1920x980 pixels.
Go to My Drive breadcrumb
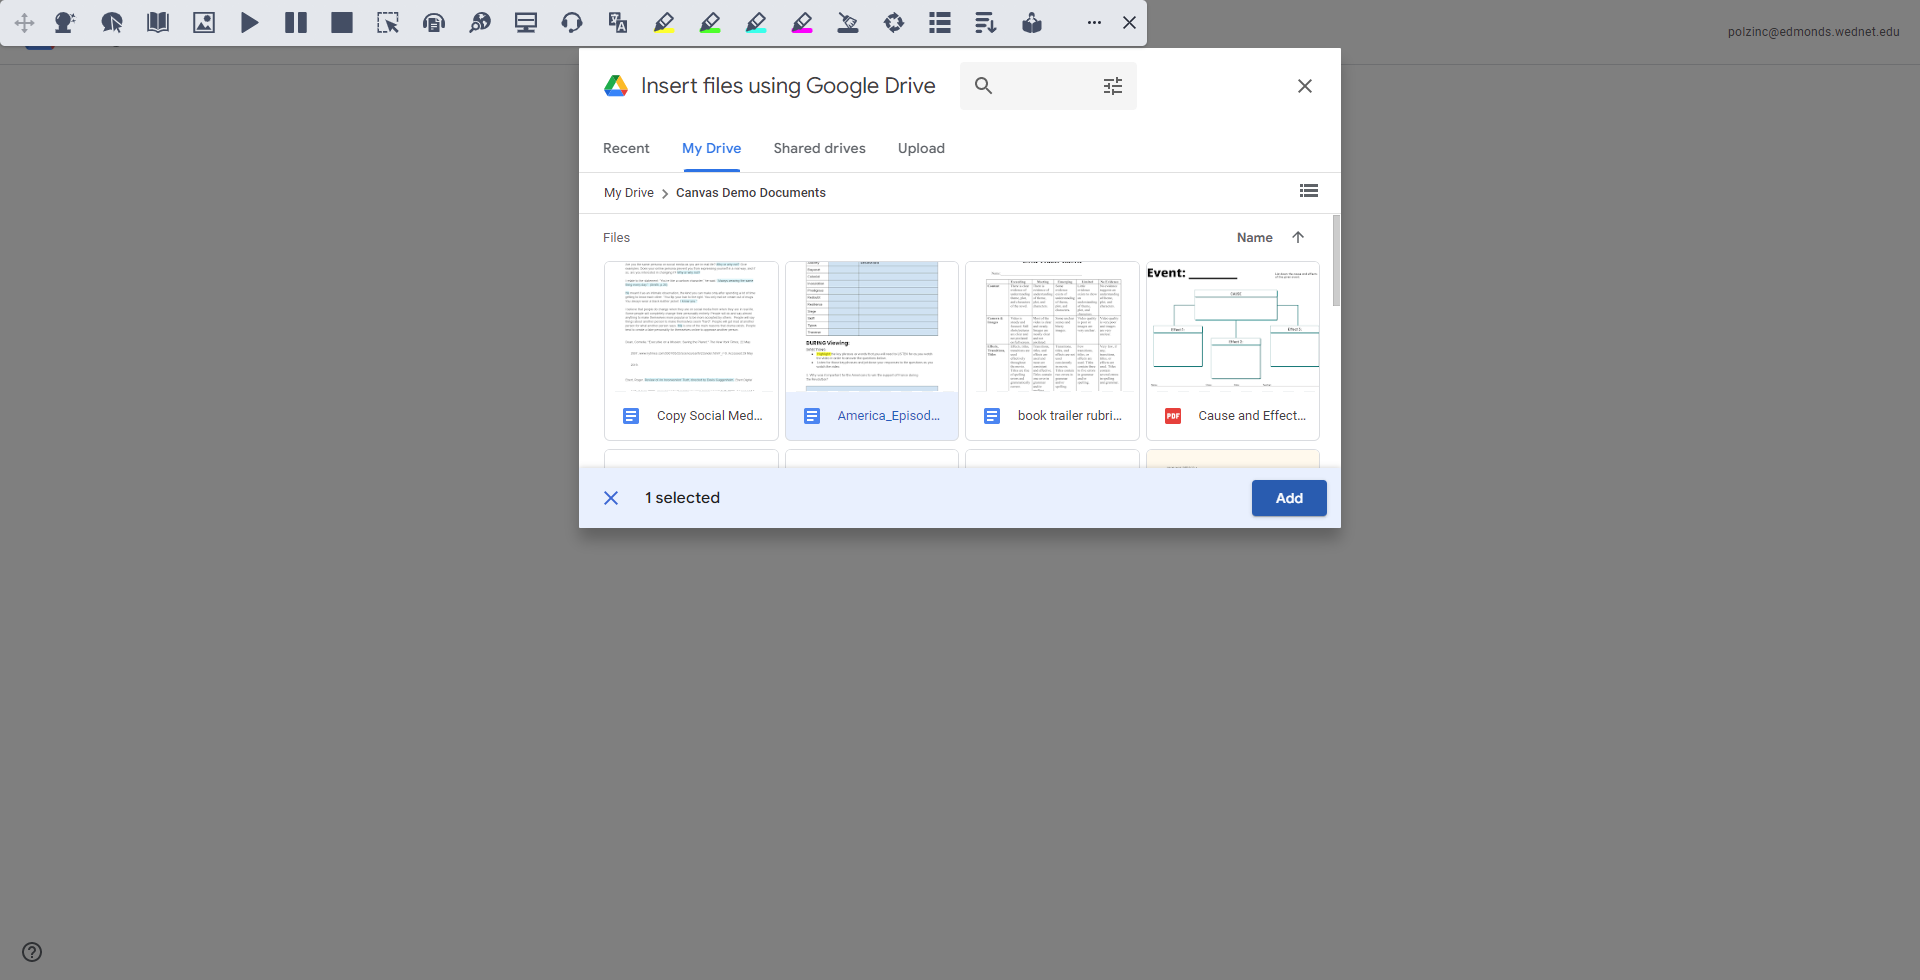[629, 193]
